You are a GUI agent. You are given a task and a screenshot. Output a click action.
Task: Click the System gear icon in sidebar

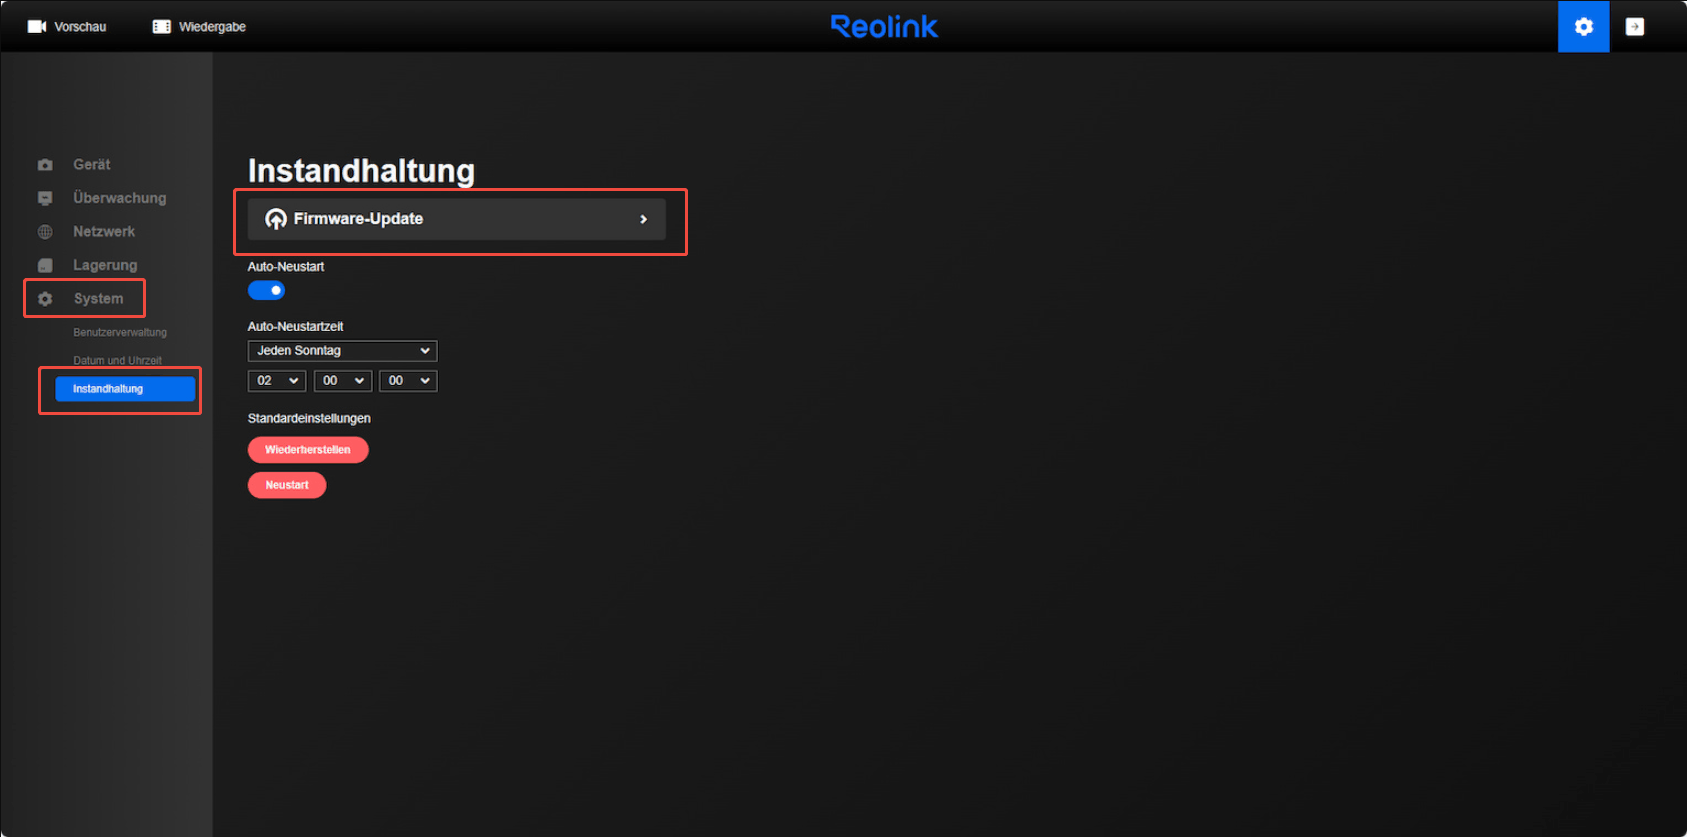pos(45,299)
